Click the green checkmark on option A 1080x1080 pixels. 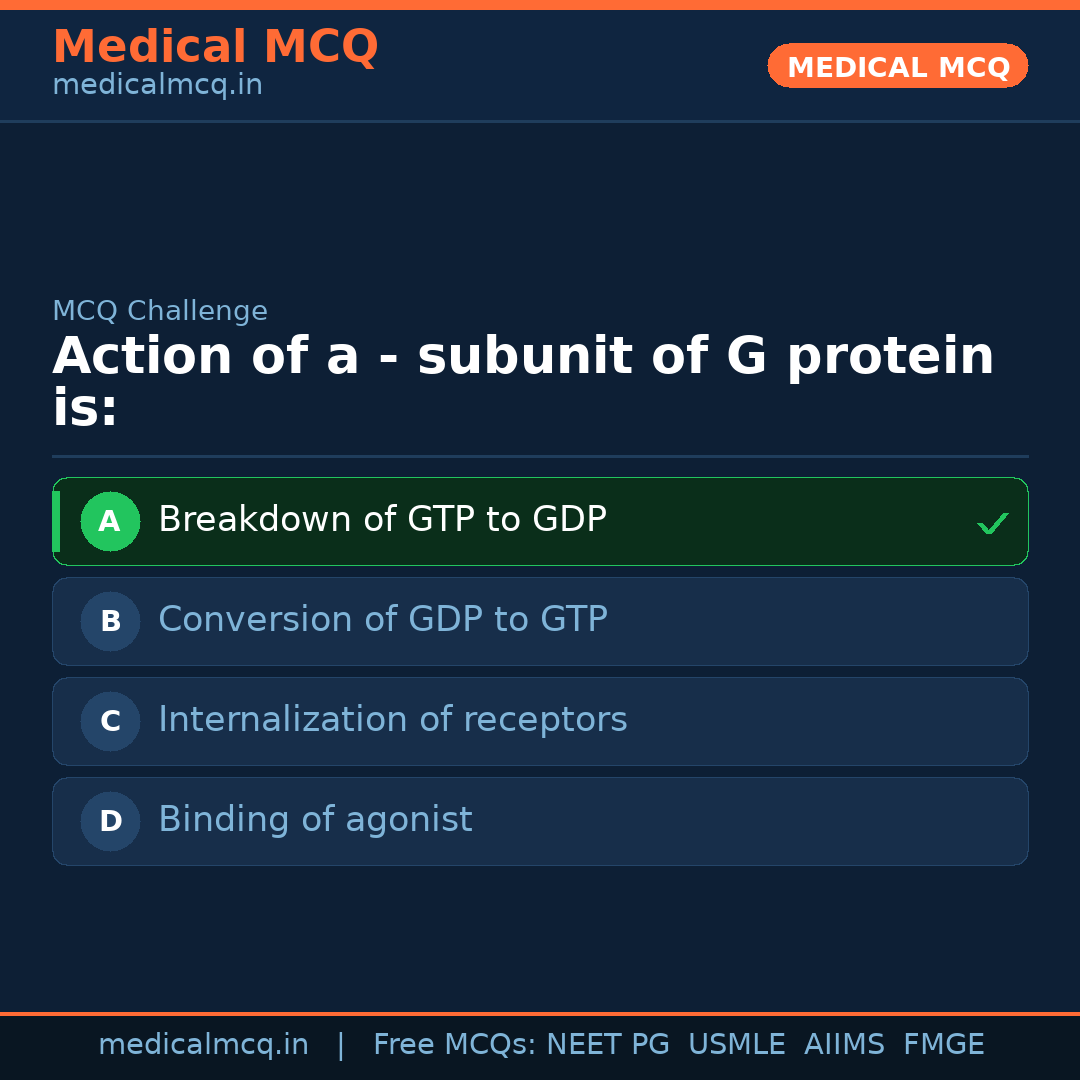coord(992,523)
